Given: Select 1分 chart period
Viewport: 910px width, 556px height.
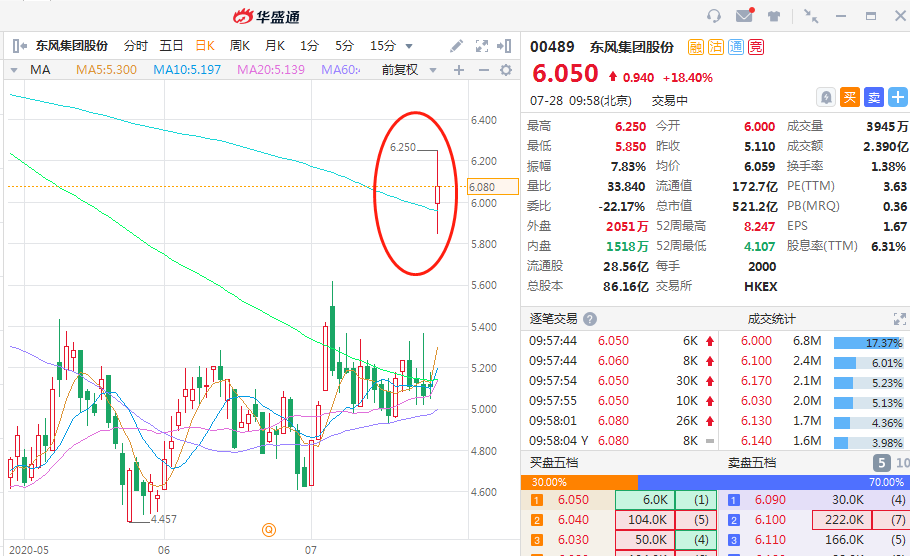Looking at the screenshot, I should click(309, 46).
